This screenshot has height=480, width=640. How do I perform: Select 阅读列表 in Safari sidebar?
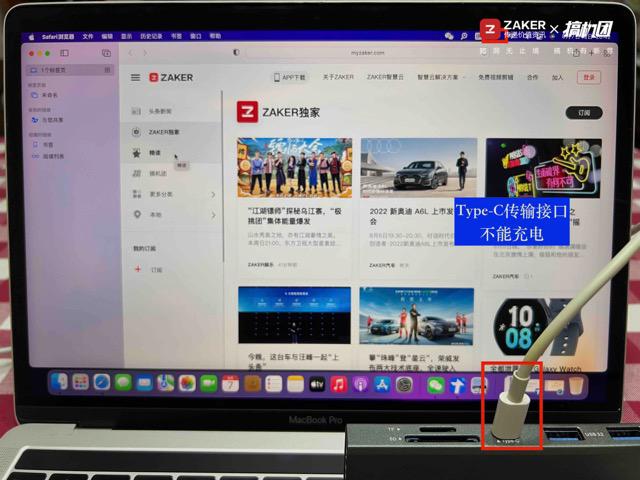point(48,156)
